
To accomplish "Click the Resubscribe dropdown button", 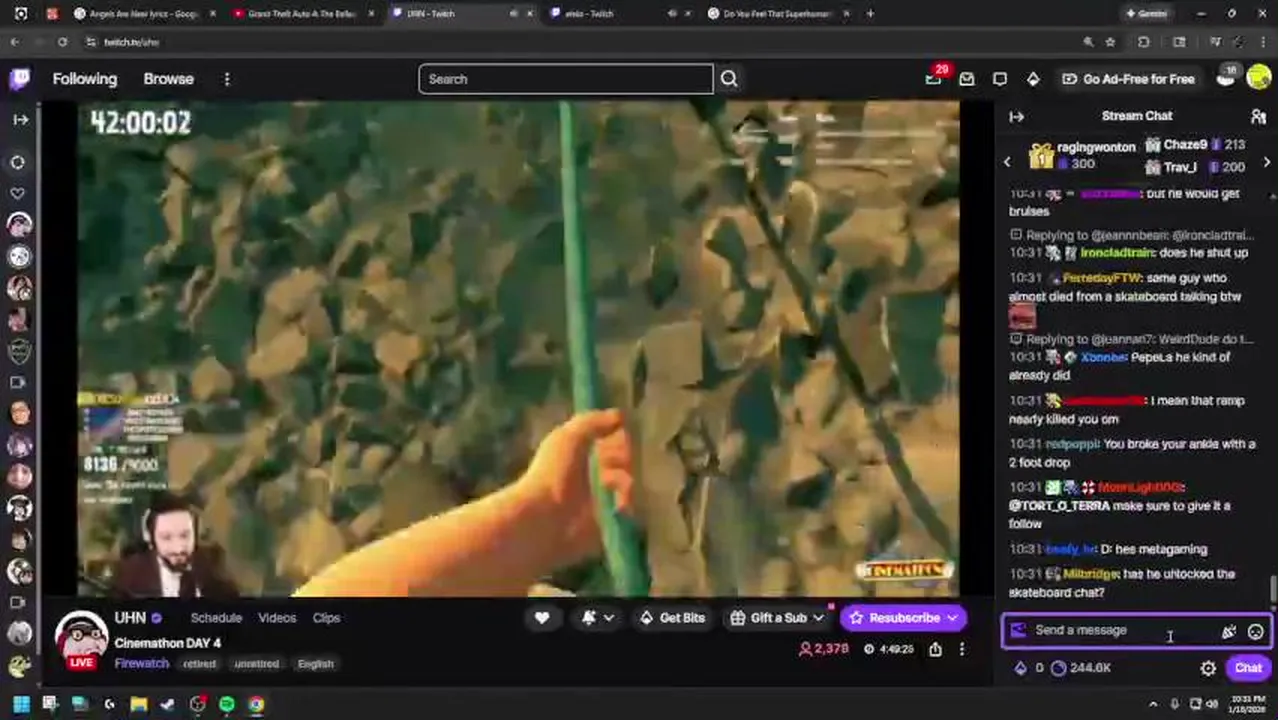I will coord(904,618).
